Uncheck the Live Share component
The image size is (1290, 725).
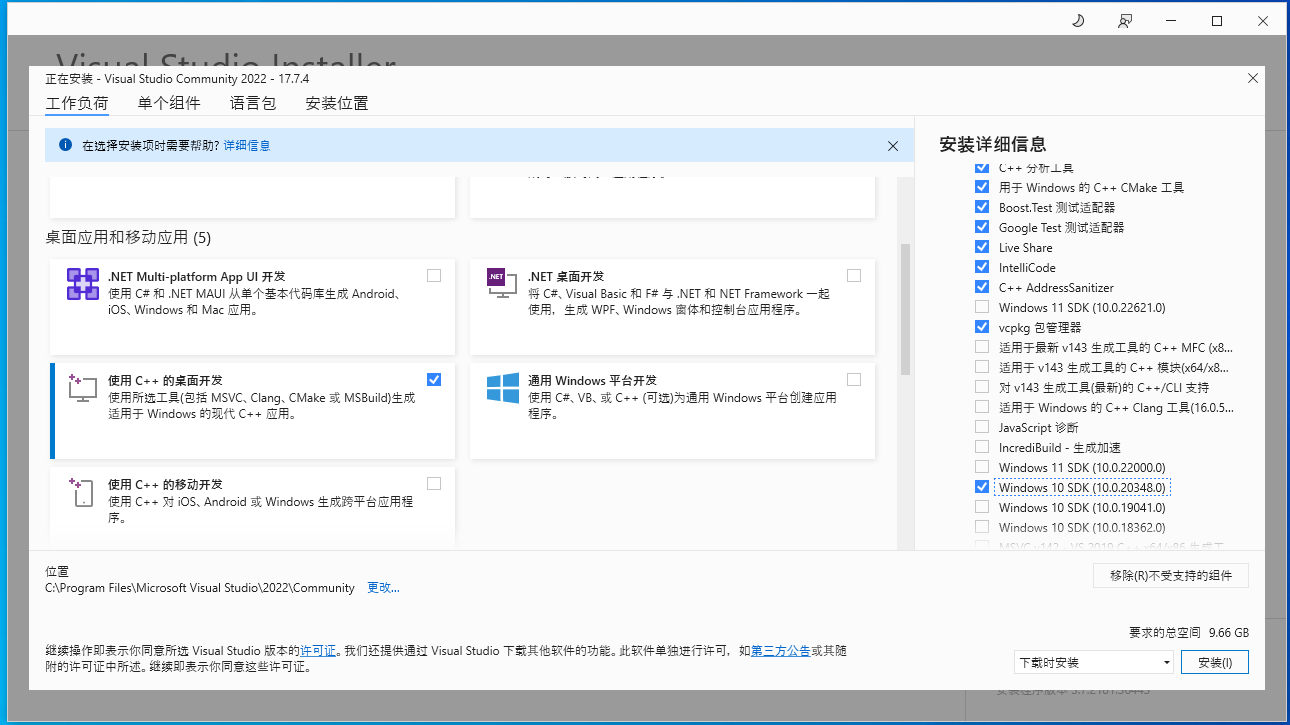pos(981,247)
